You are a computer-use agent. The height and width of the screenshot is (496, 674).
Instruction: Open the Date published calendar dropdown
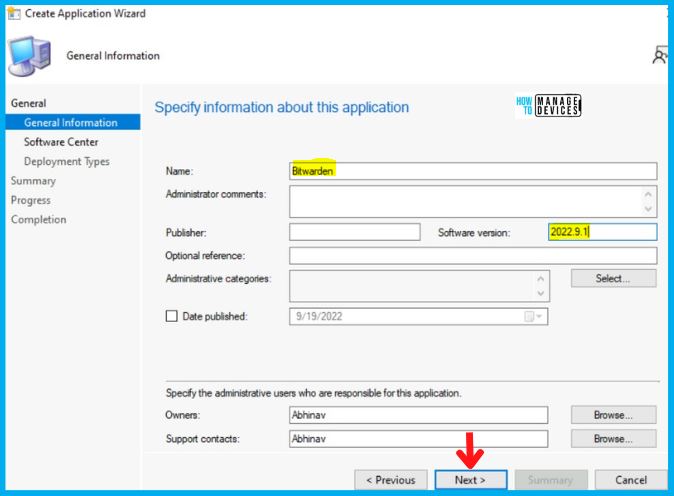pyautogui.click(x=534, y=317)
